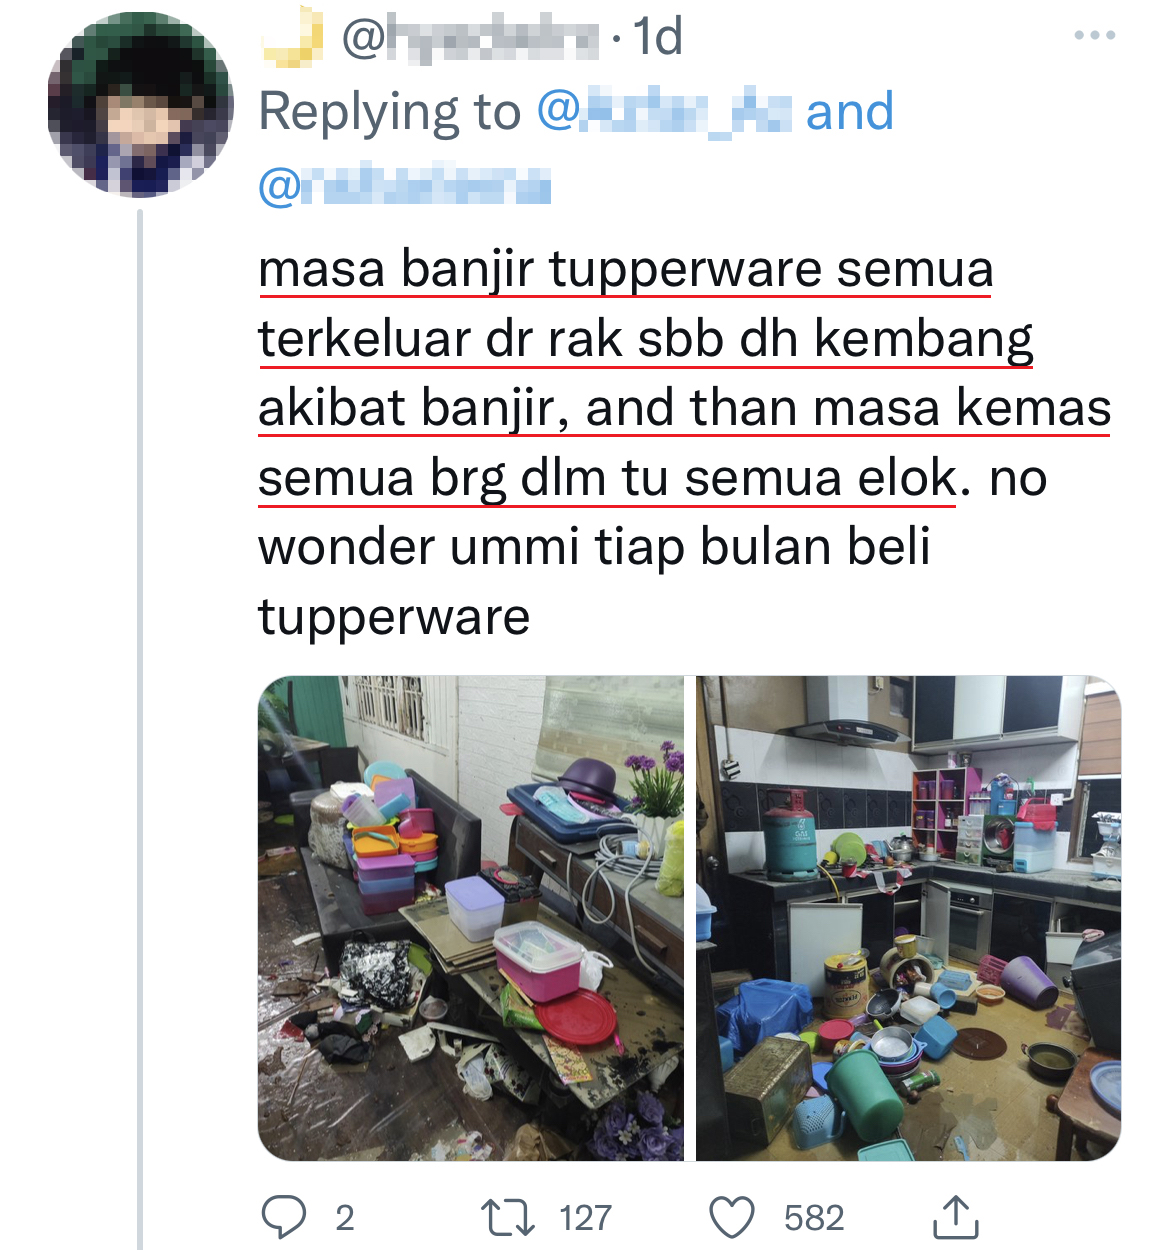Visit the tweet author's blurred handle

[470, 38]
